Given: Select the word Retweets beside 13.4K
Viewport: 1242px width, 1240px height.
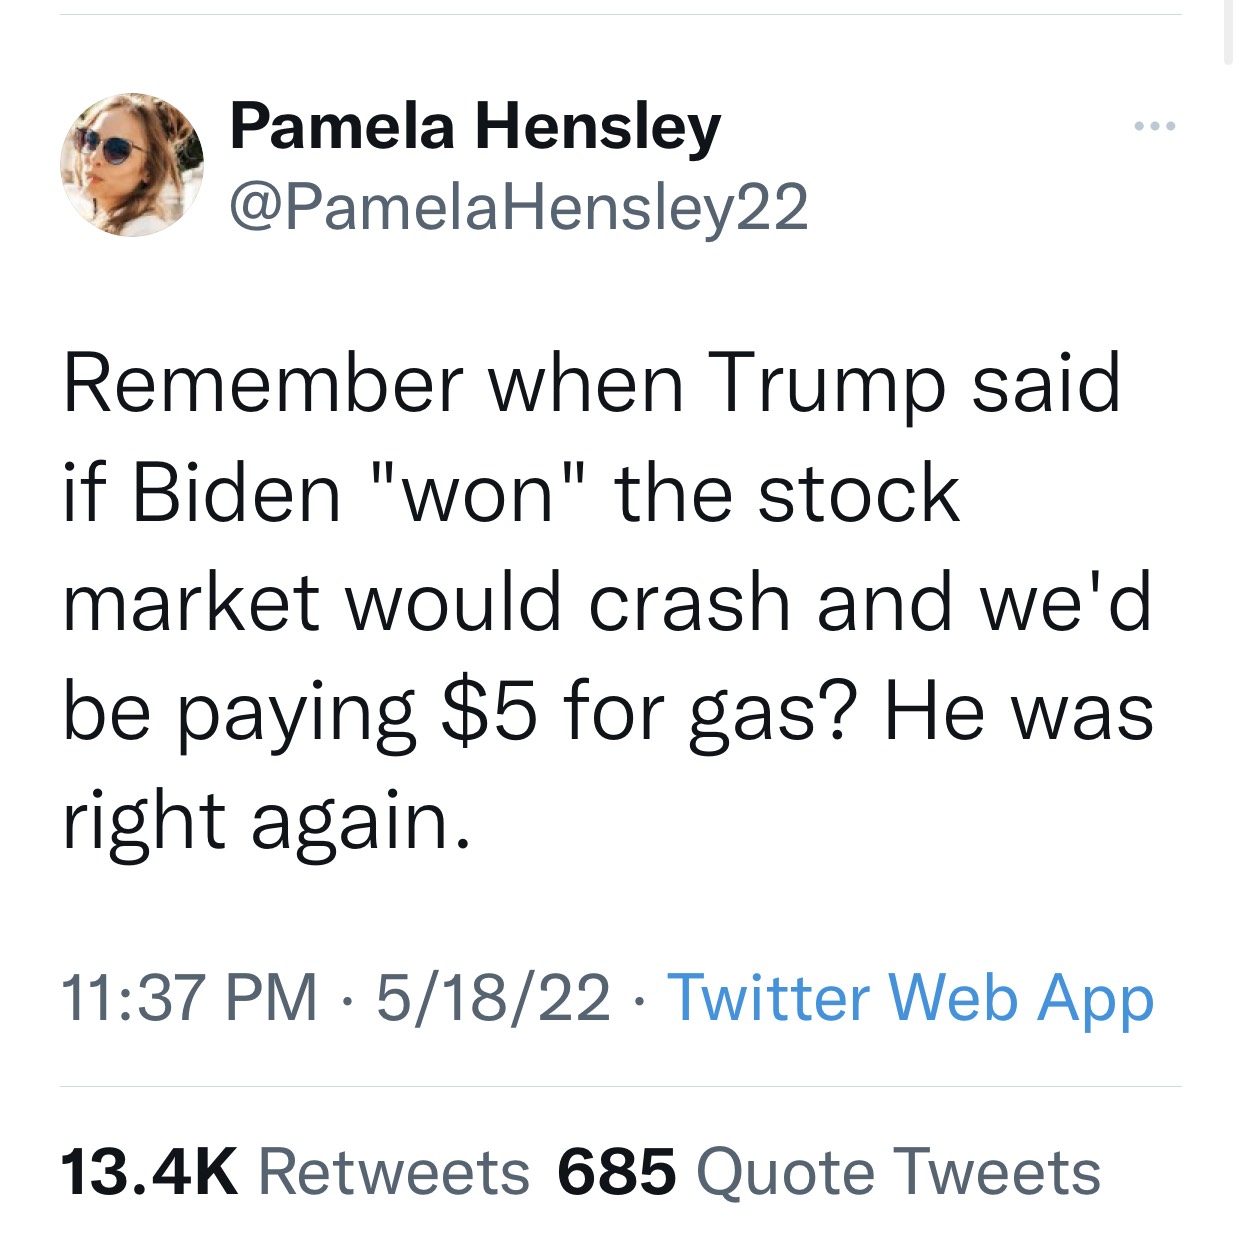Looking at the screenshot, I should pos(394,1171).
